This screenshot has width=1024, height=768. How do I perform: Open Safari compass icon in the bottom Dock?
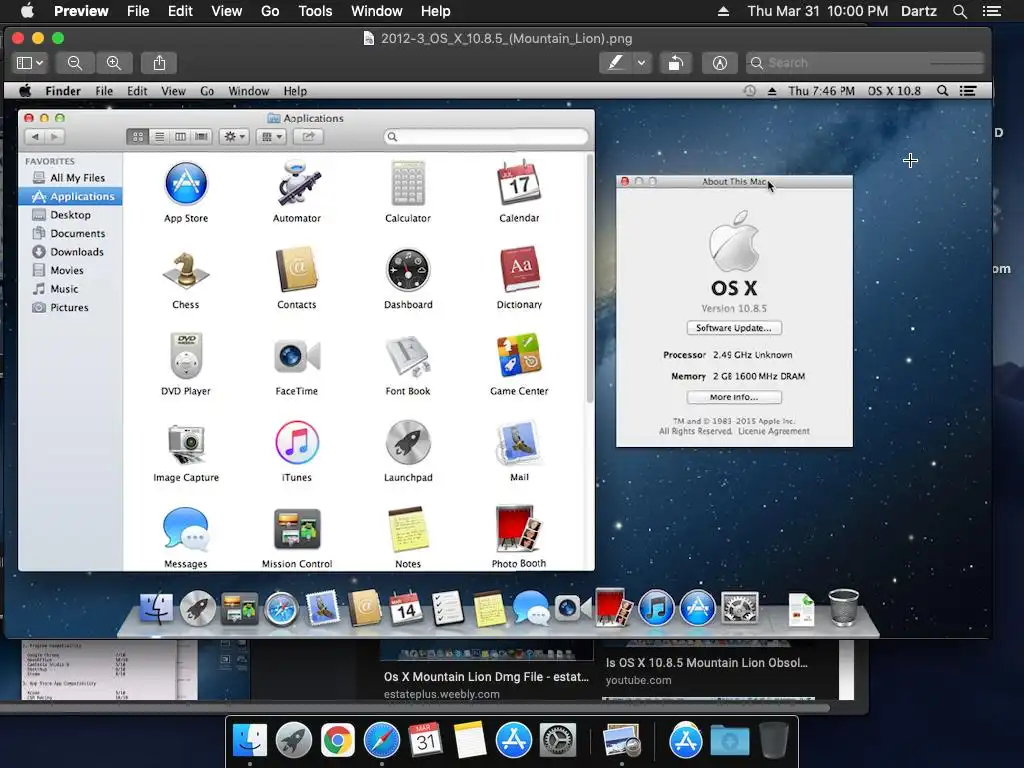[381, 741]
